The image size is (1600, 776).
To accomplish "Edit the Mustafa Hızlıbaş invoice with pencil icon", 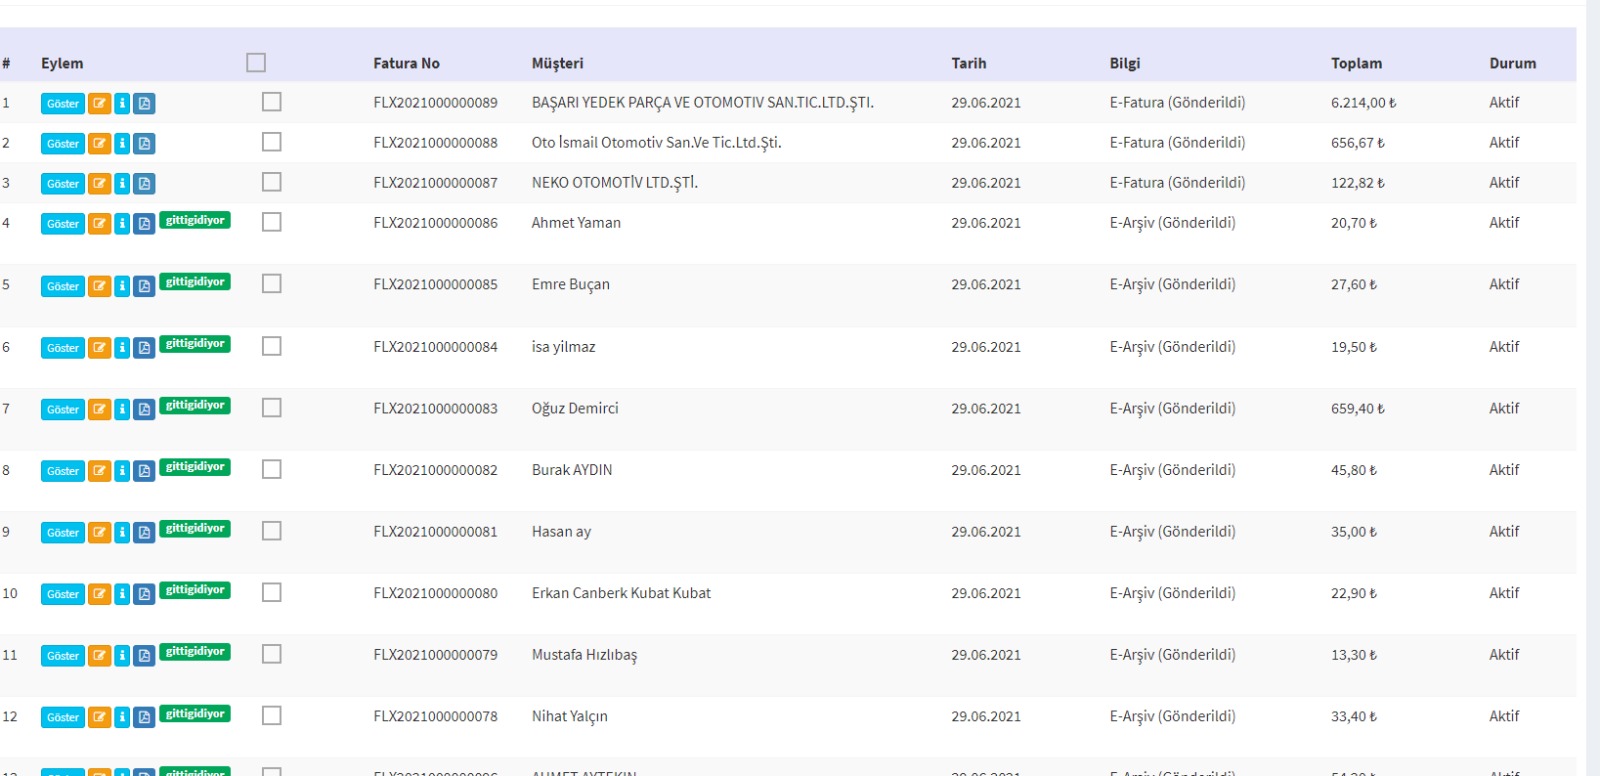I will (99, 656).
